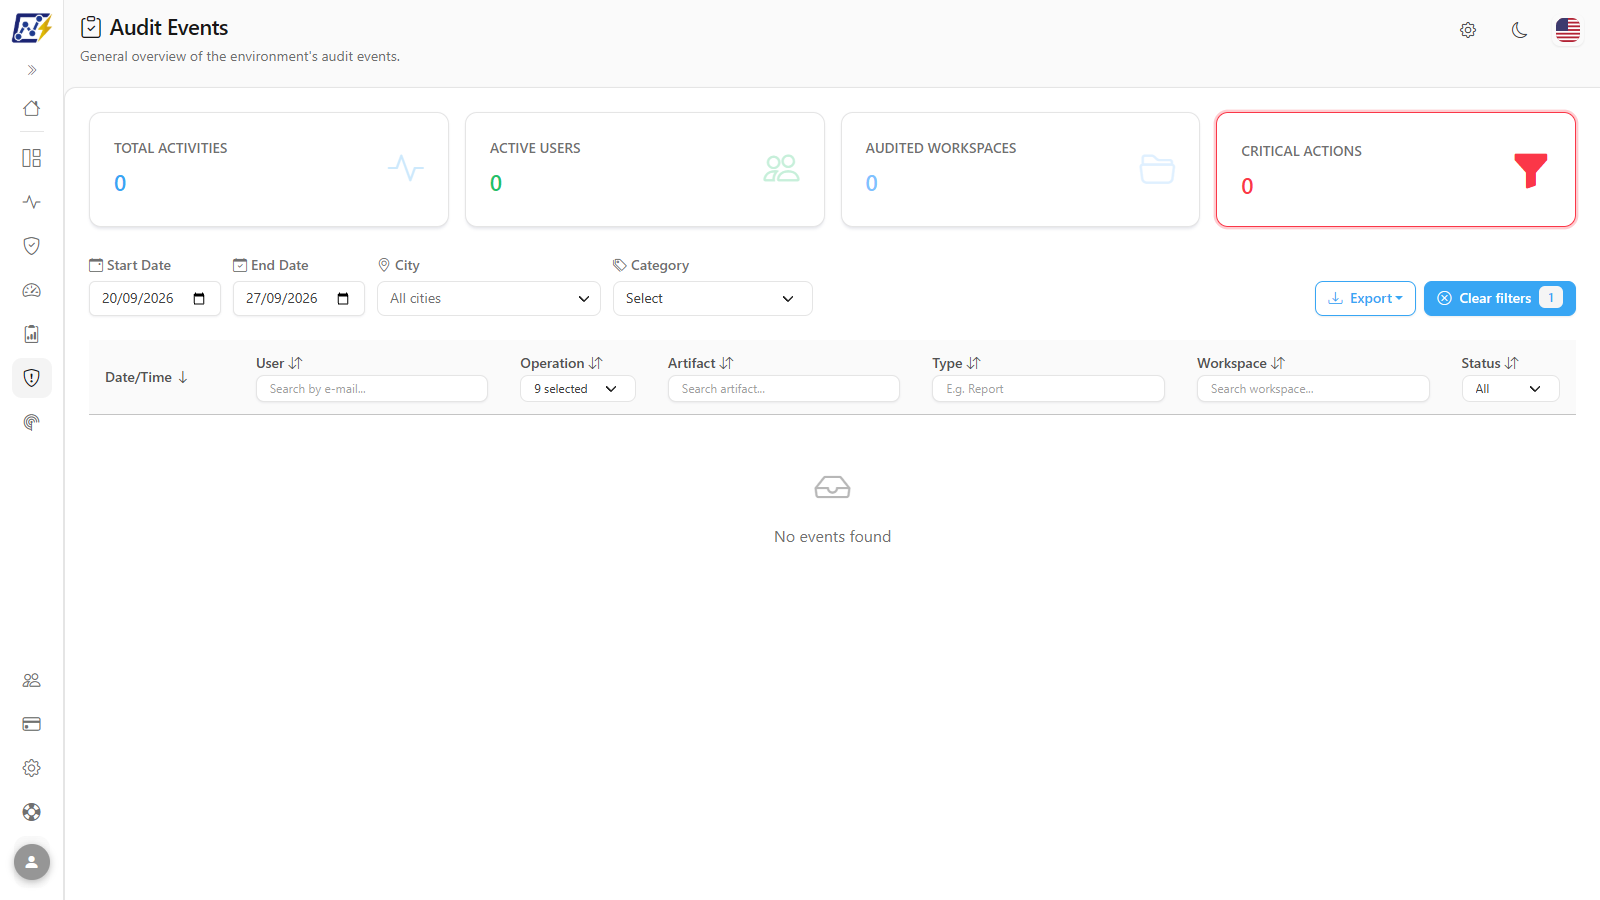This screenshot has height=900, width=1600.
Task: Click the Clear filters button
Action: pyautogui.click(x=1500, y=298)
